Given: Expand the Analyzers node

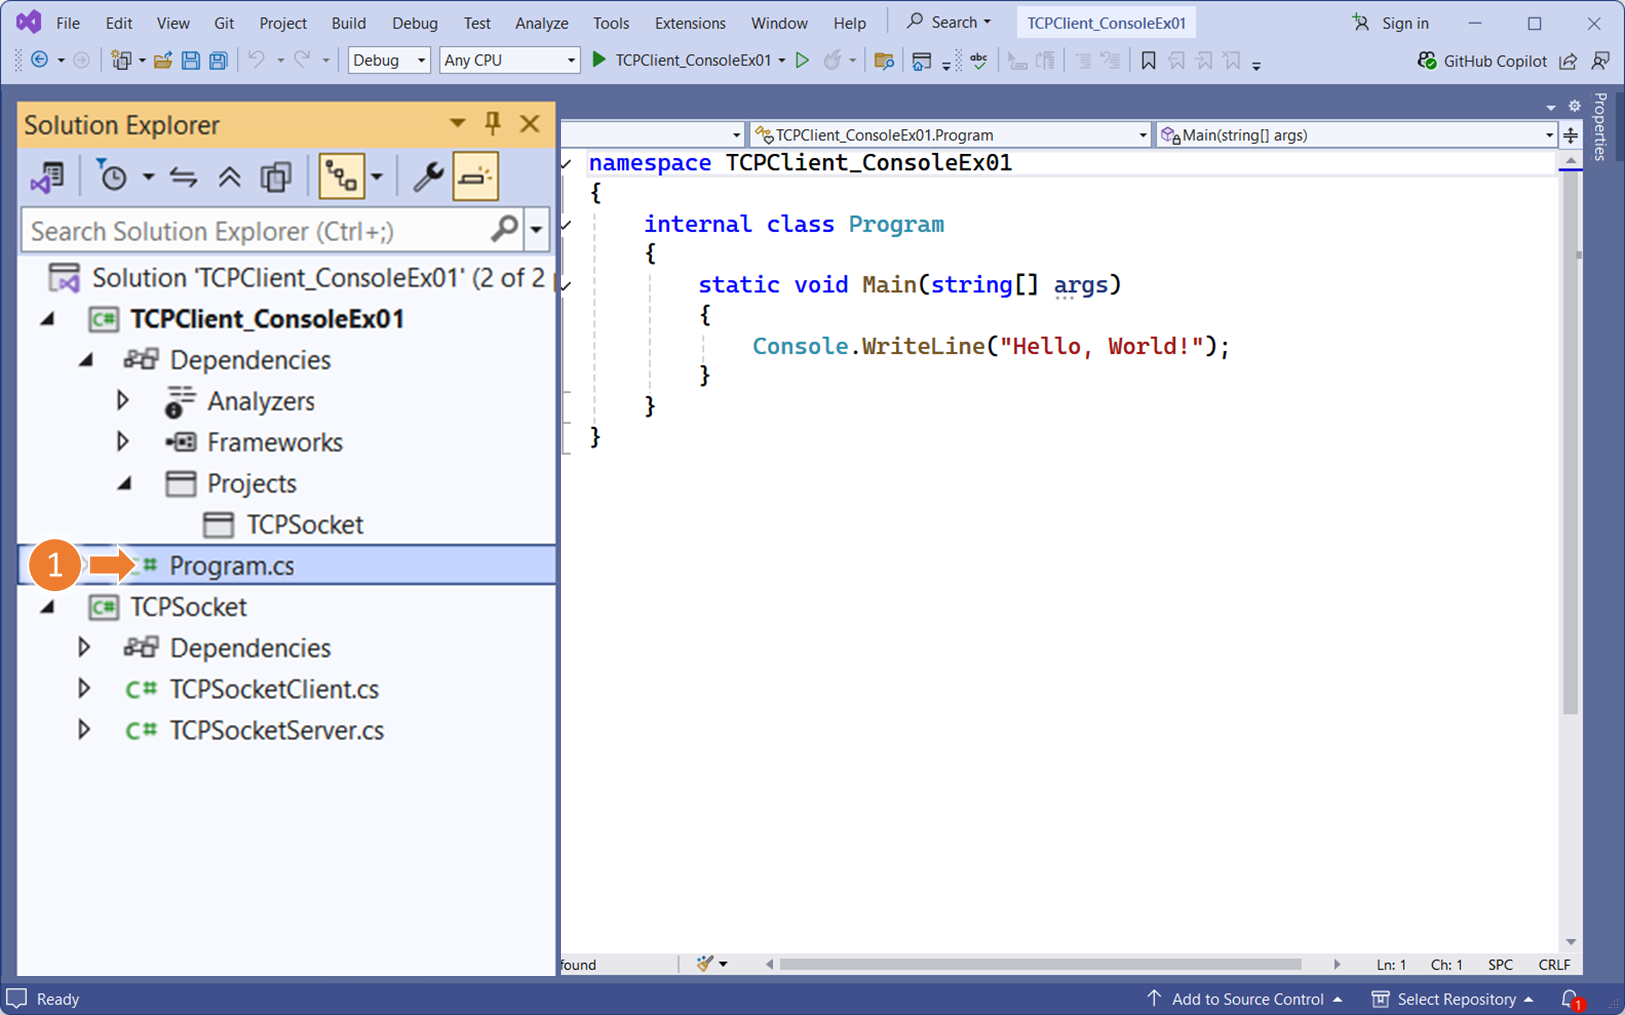Looking at the screenshot, I should (123, 400).
